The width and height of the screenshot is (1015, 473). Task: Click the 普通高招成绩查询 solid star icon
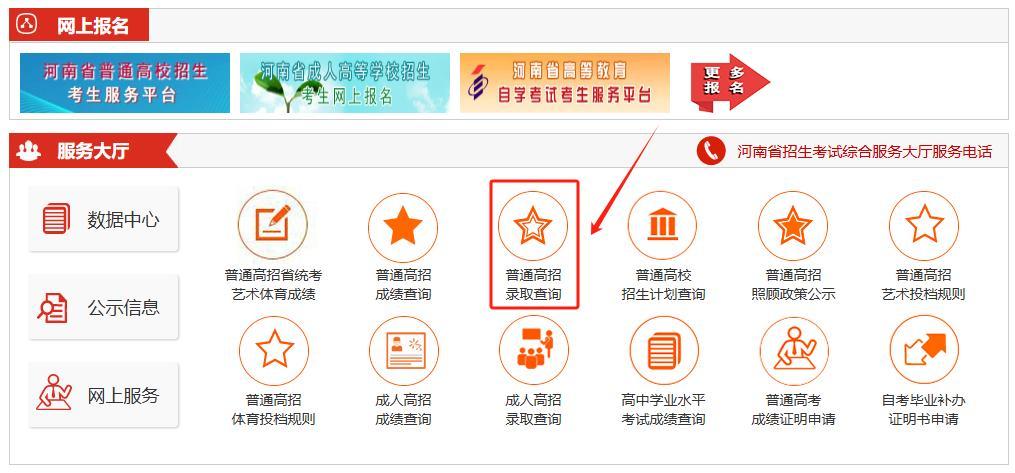403,226
